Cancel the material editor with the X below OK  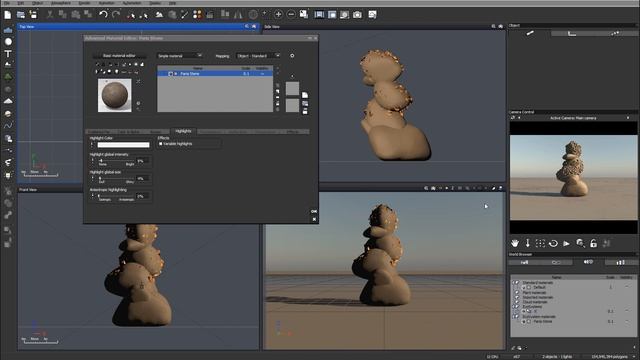pyautogui.click(x=314, y=219)
